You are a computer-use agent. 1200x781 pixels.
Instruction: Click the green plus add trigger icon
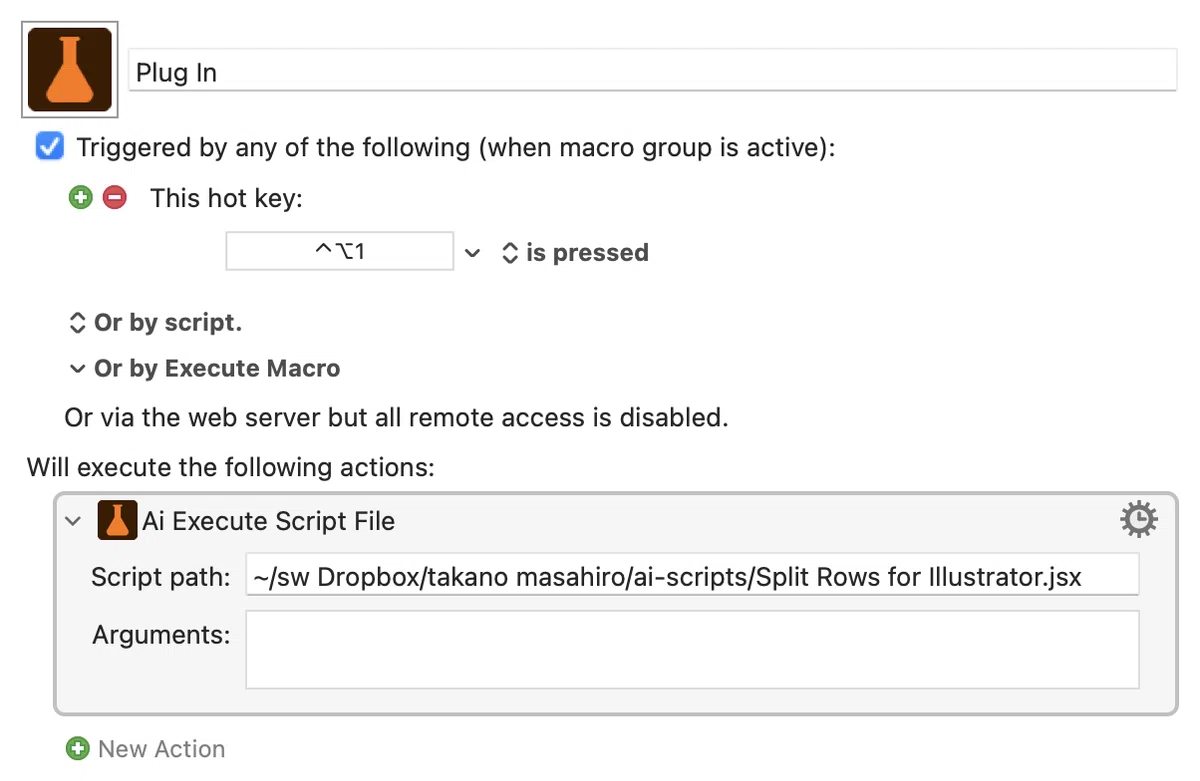81,198
